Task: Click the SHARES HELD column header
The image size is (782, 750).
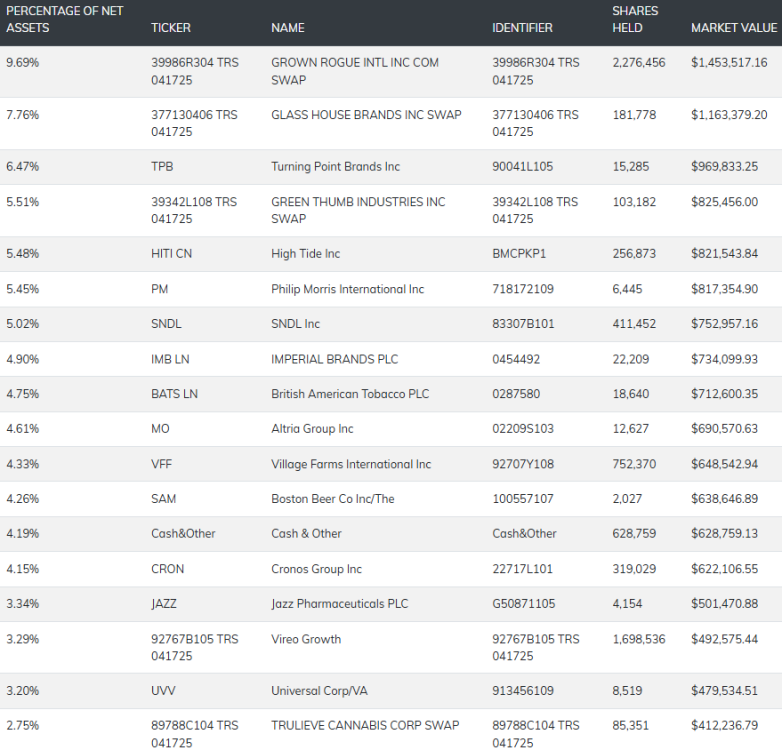Action: (635, 19)
